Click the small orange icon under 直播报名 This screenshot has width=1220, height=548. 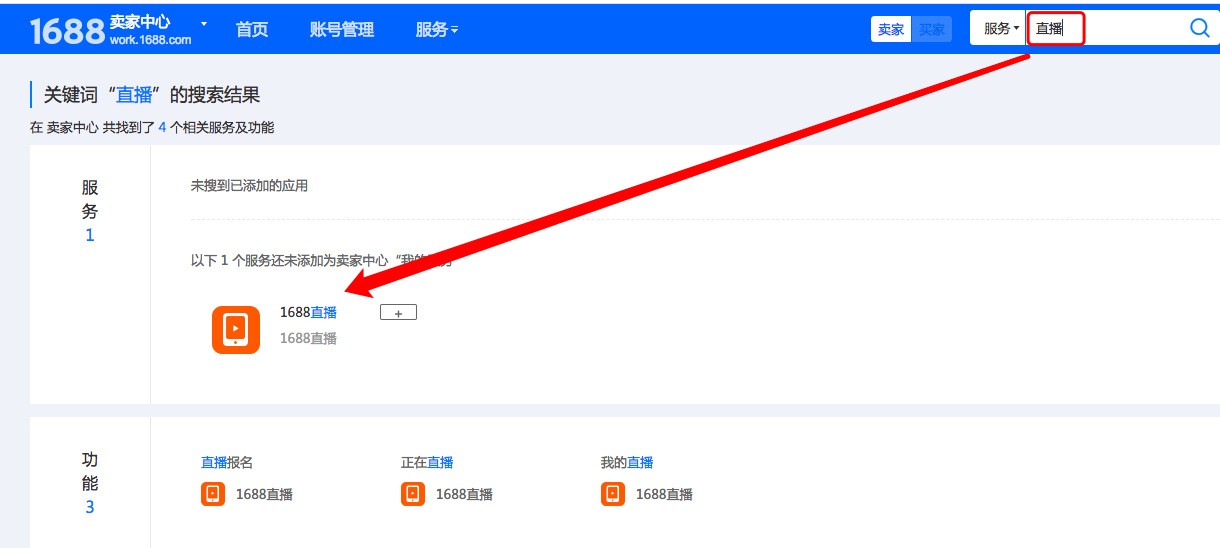[212, 494]
